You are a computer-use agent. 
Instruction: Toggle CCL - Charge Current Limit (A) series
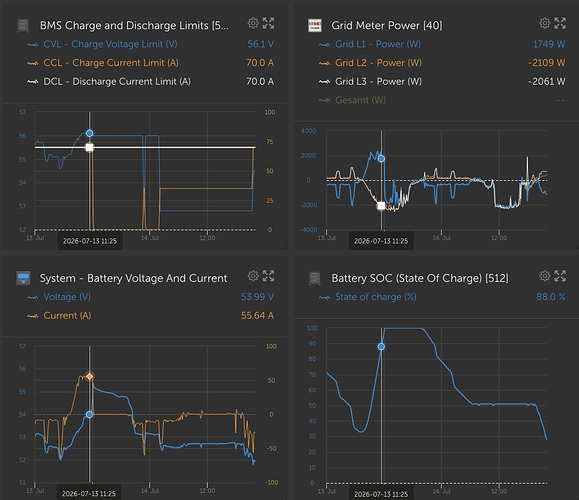103,63
